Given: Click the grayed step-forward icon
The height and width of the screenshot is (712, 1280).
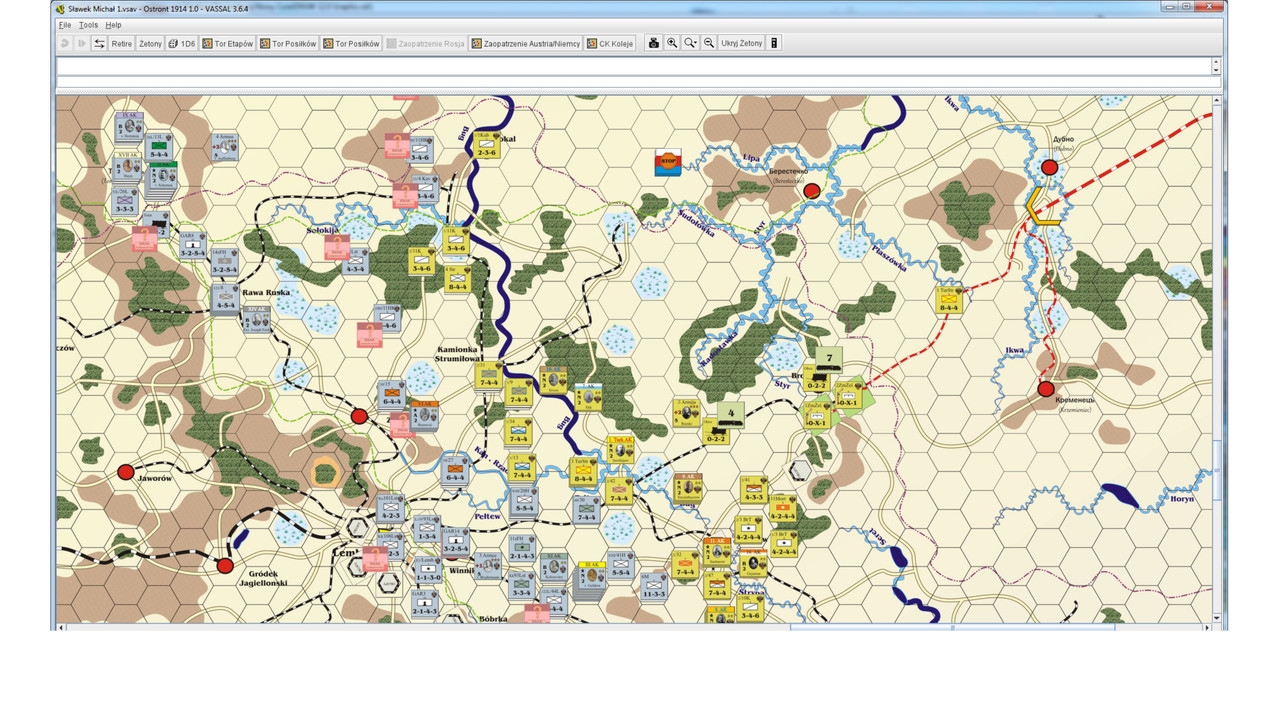Looking at the screenshot, I should coord(82,44).
